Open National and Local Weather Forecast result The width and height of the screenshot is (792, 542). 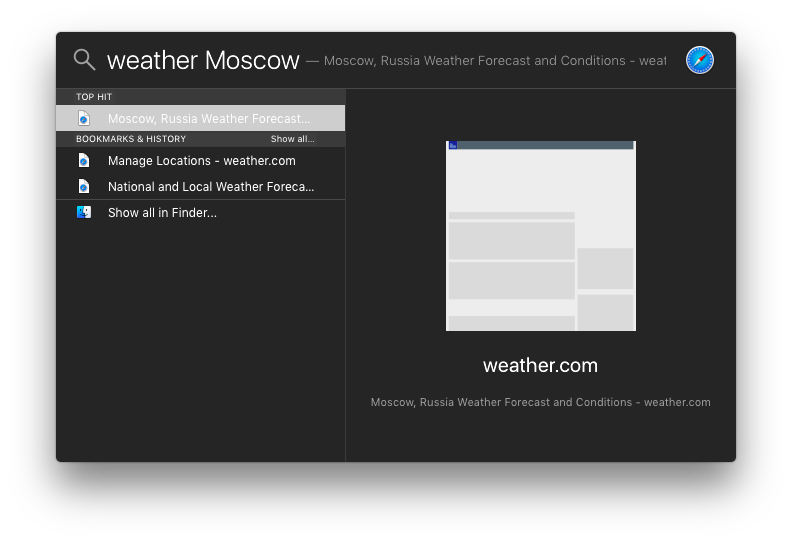tap(201, 186)
